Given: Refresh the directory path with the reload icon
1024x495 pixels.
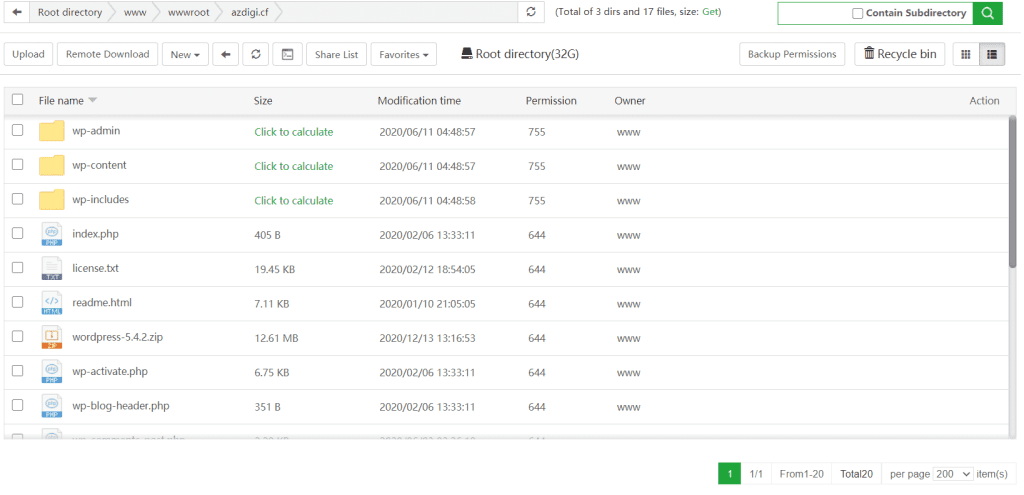Looking at the screenshot, I should [531, 12].
